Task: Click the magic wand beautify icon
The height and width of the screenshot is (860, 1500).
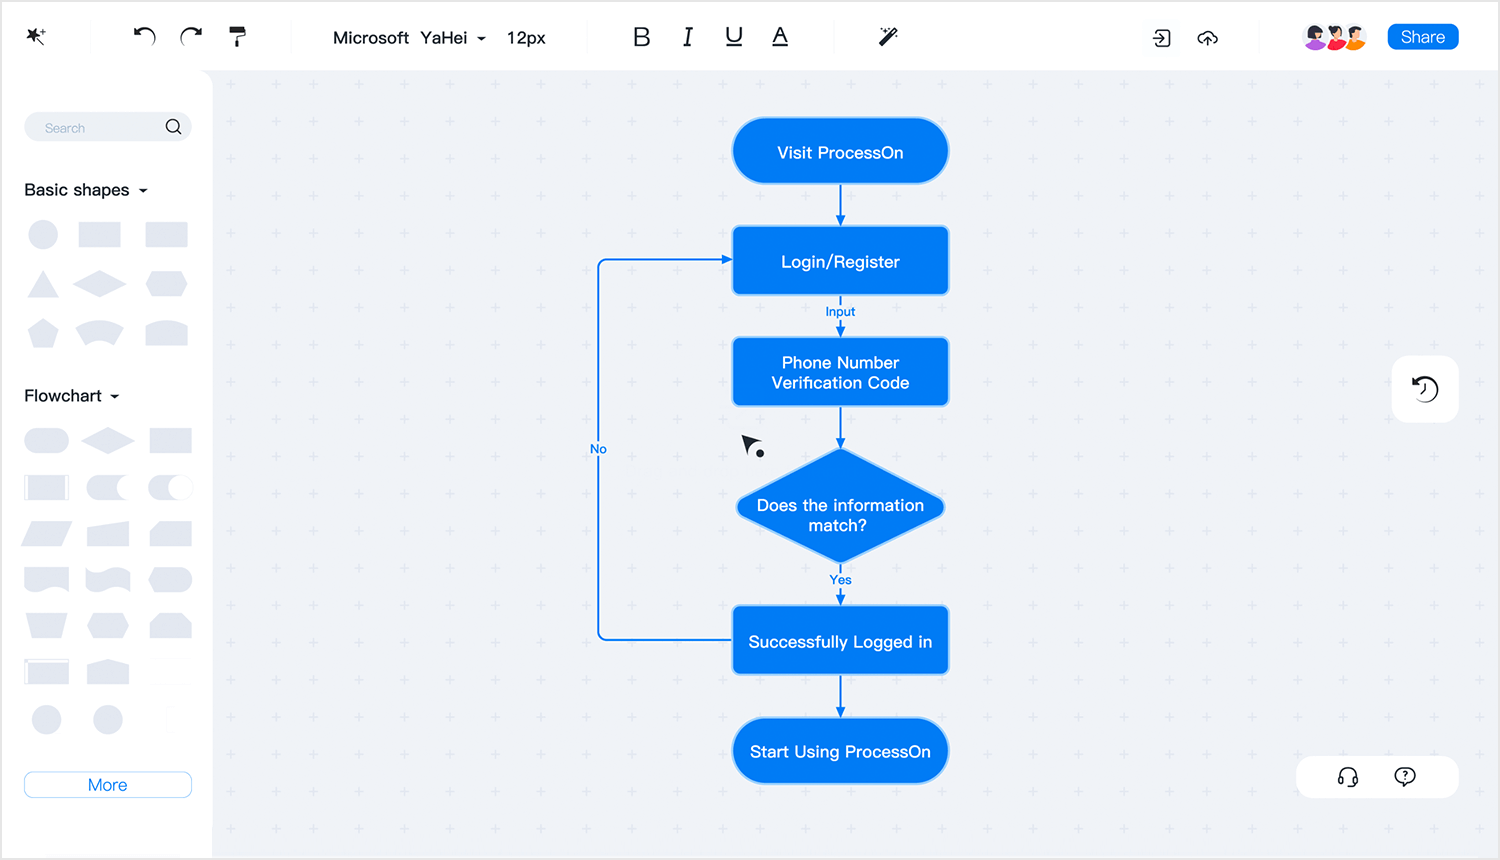Action: coord(888,37)
